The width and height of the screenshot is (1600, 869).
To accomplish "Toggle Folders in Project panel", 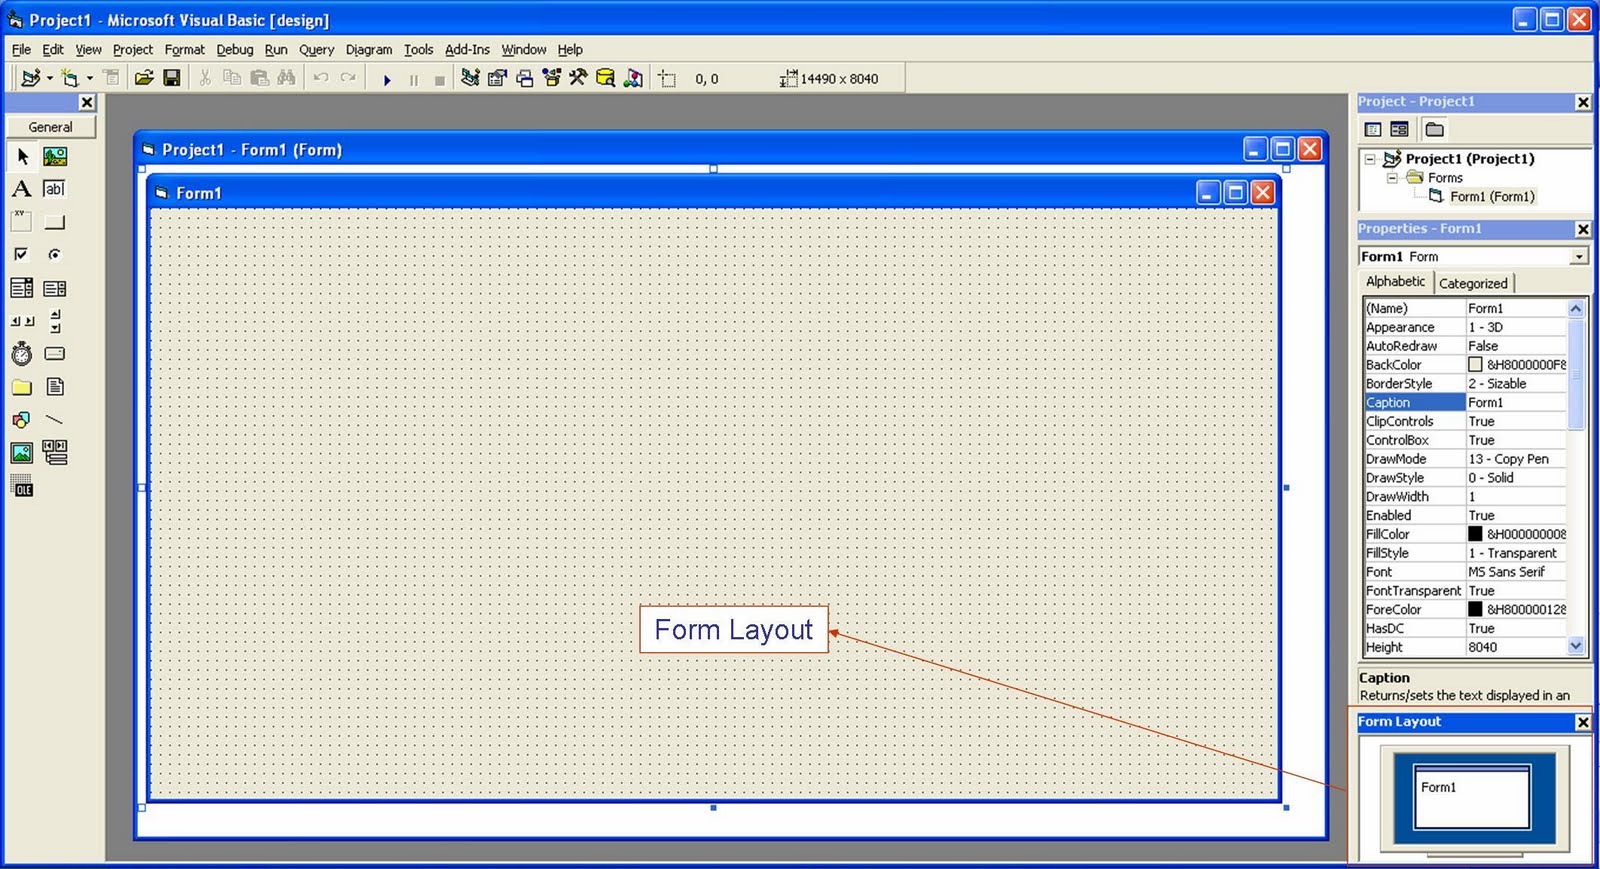I will pos(1434,129).
